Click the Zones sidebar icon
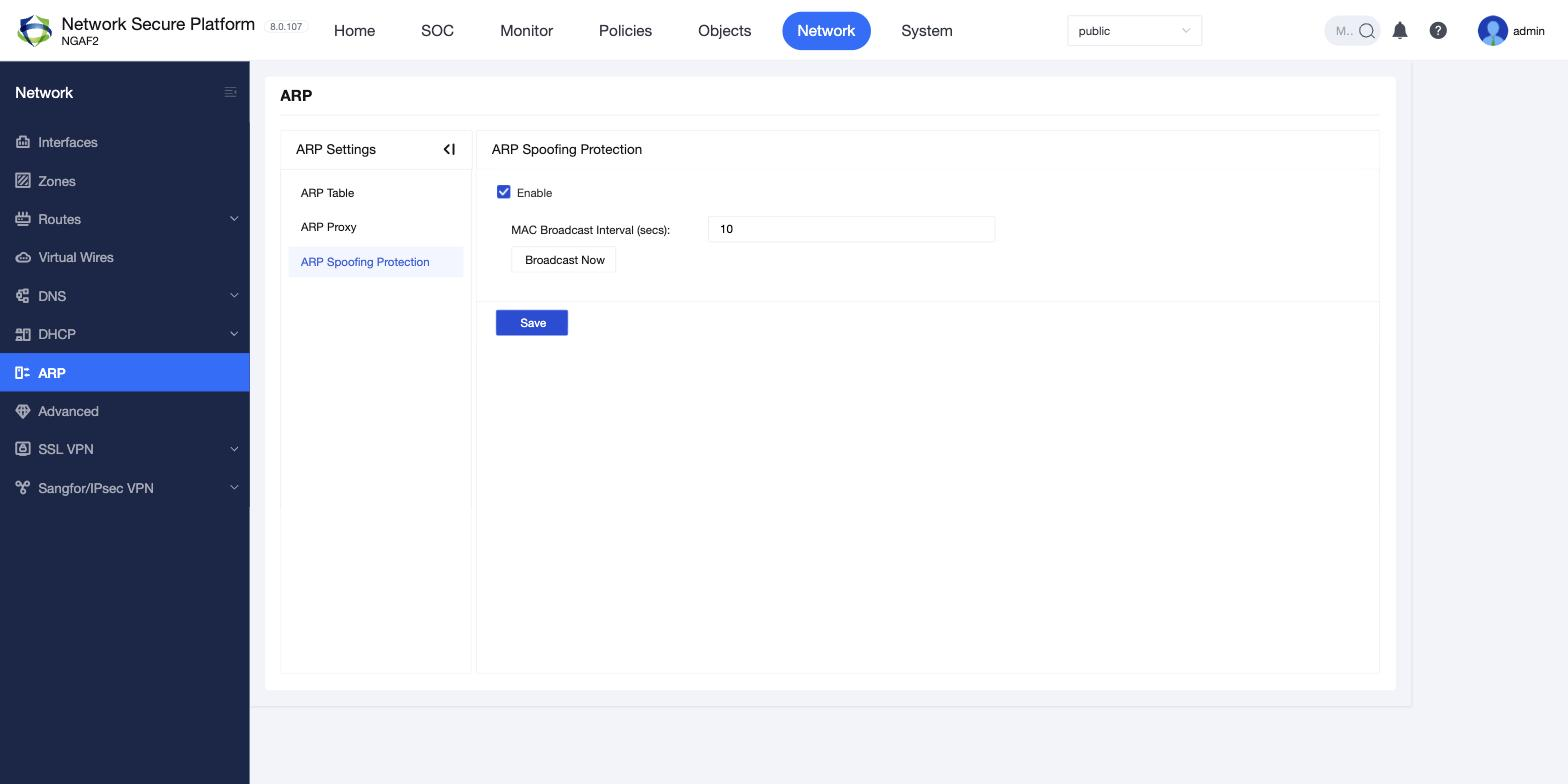This screenshot has height=784, width=1568. (23, 181)
